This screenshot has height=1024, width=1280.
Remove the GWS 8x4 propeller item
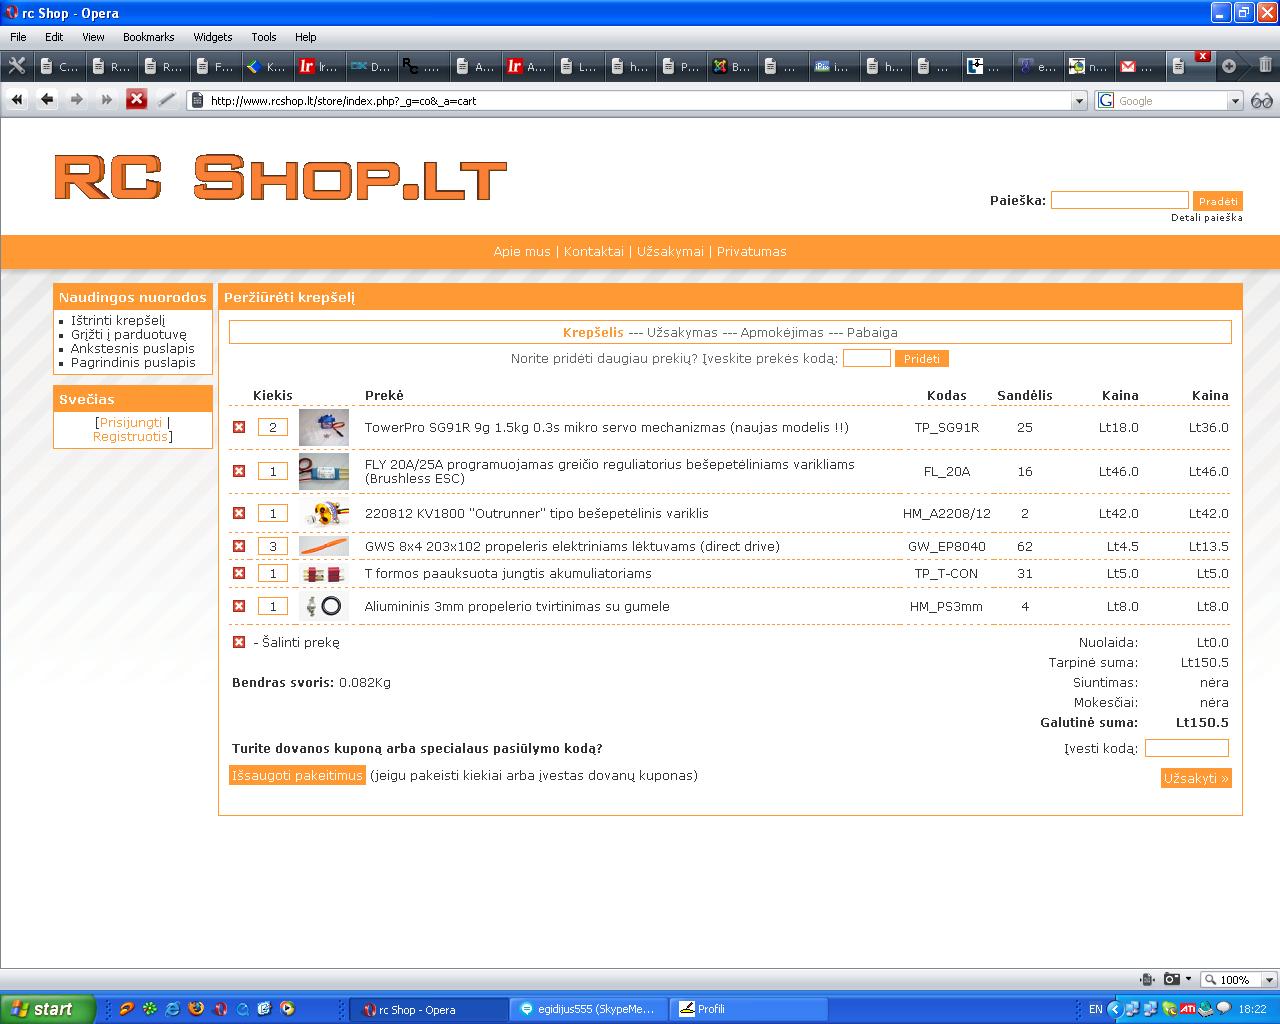(239, 546)
